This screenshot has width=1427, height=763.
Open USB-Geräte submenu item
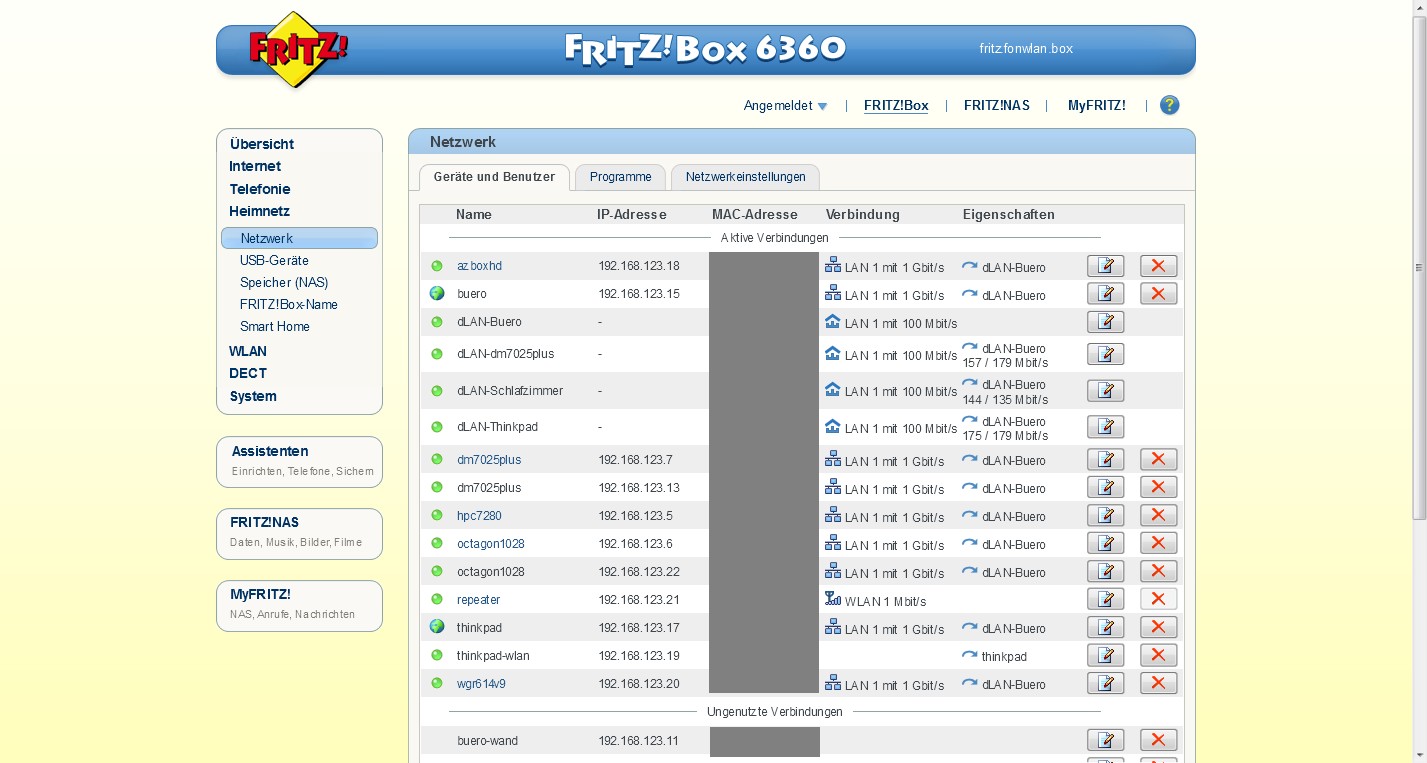coord(274,260)
